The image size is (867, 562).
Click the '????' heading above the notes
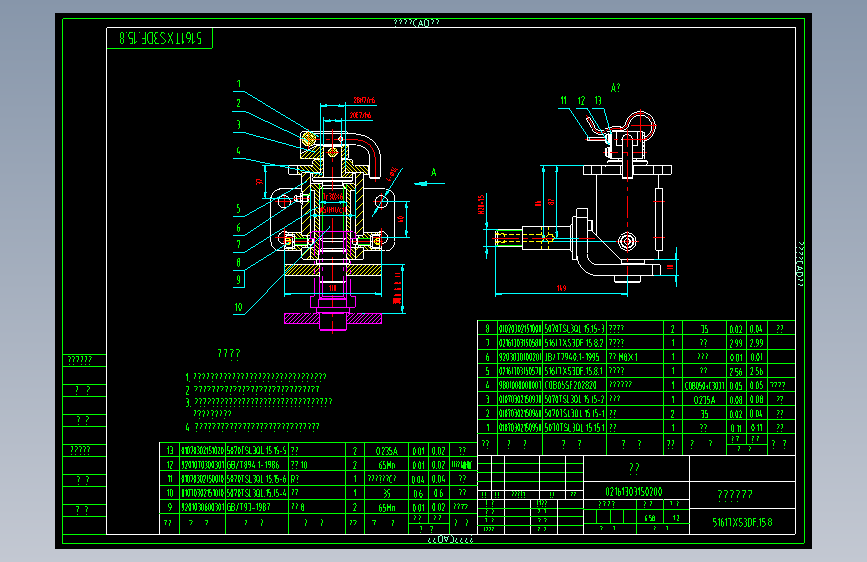229,353
